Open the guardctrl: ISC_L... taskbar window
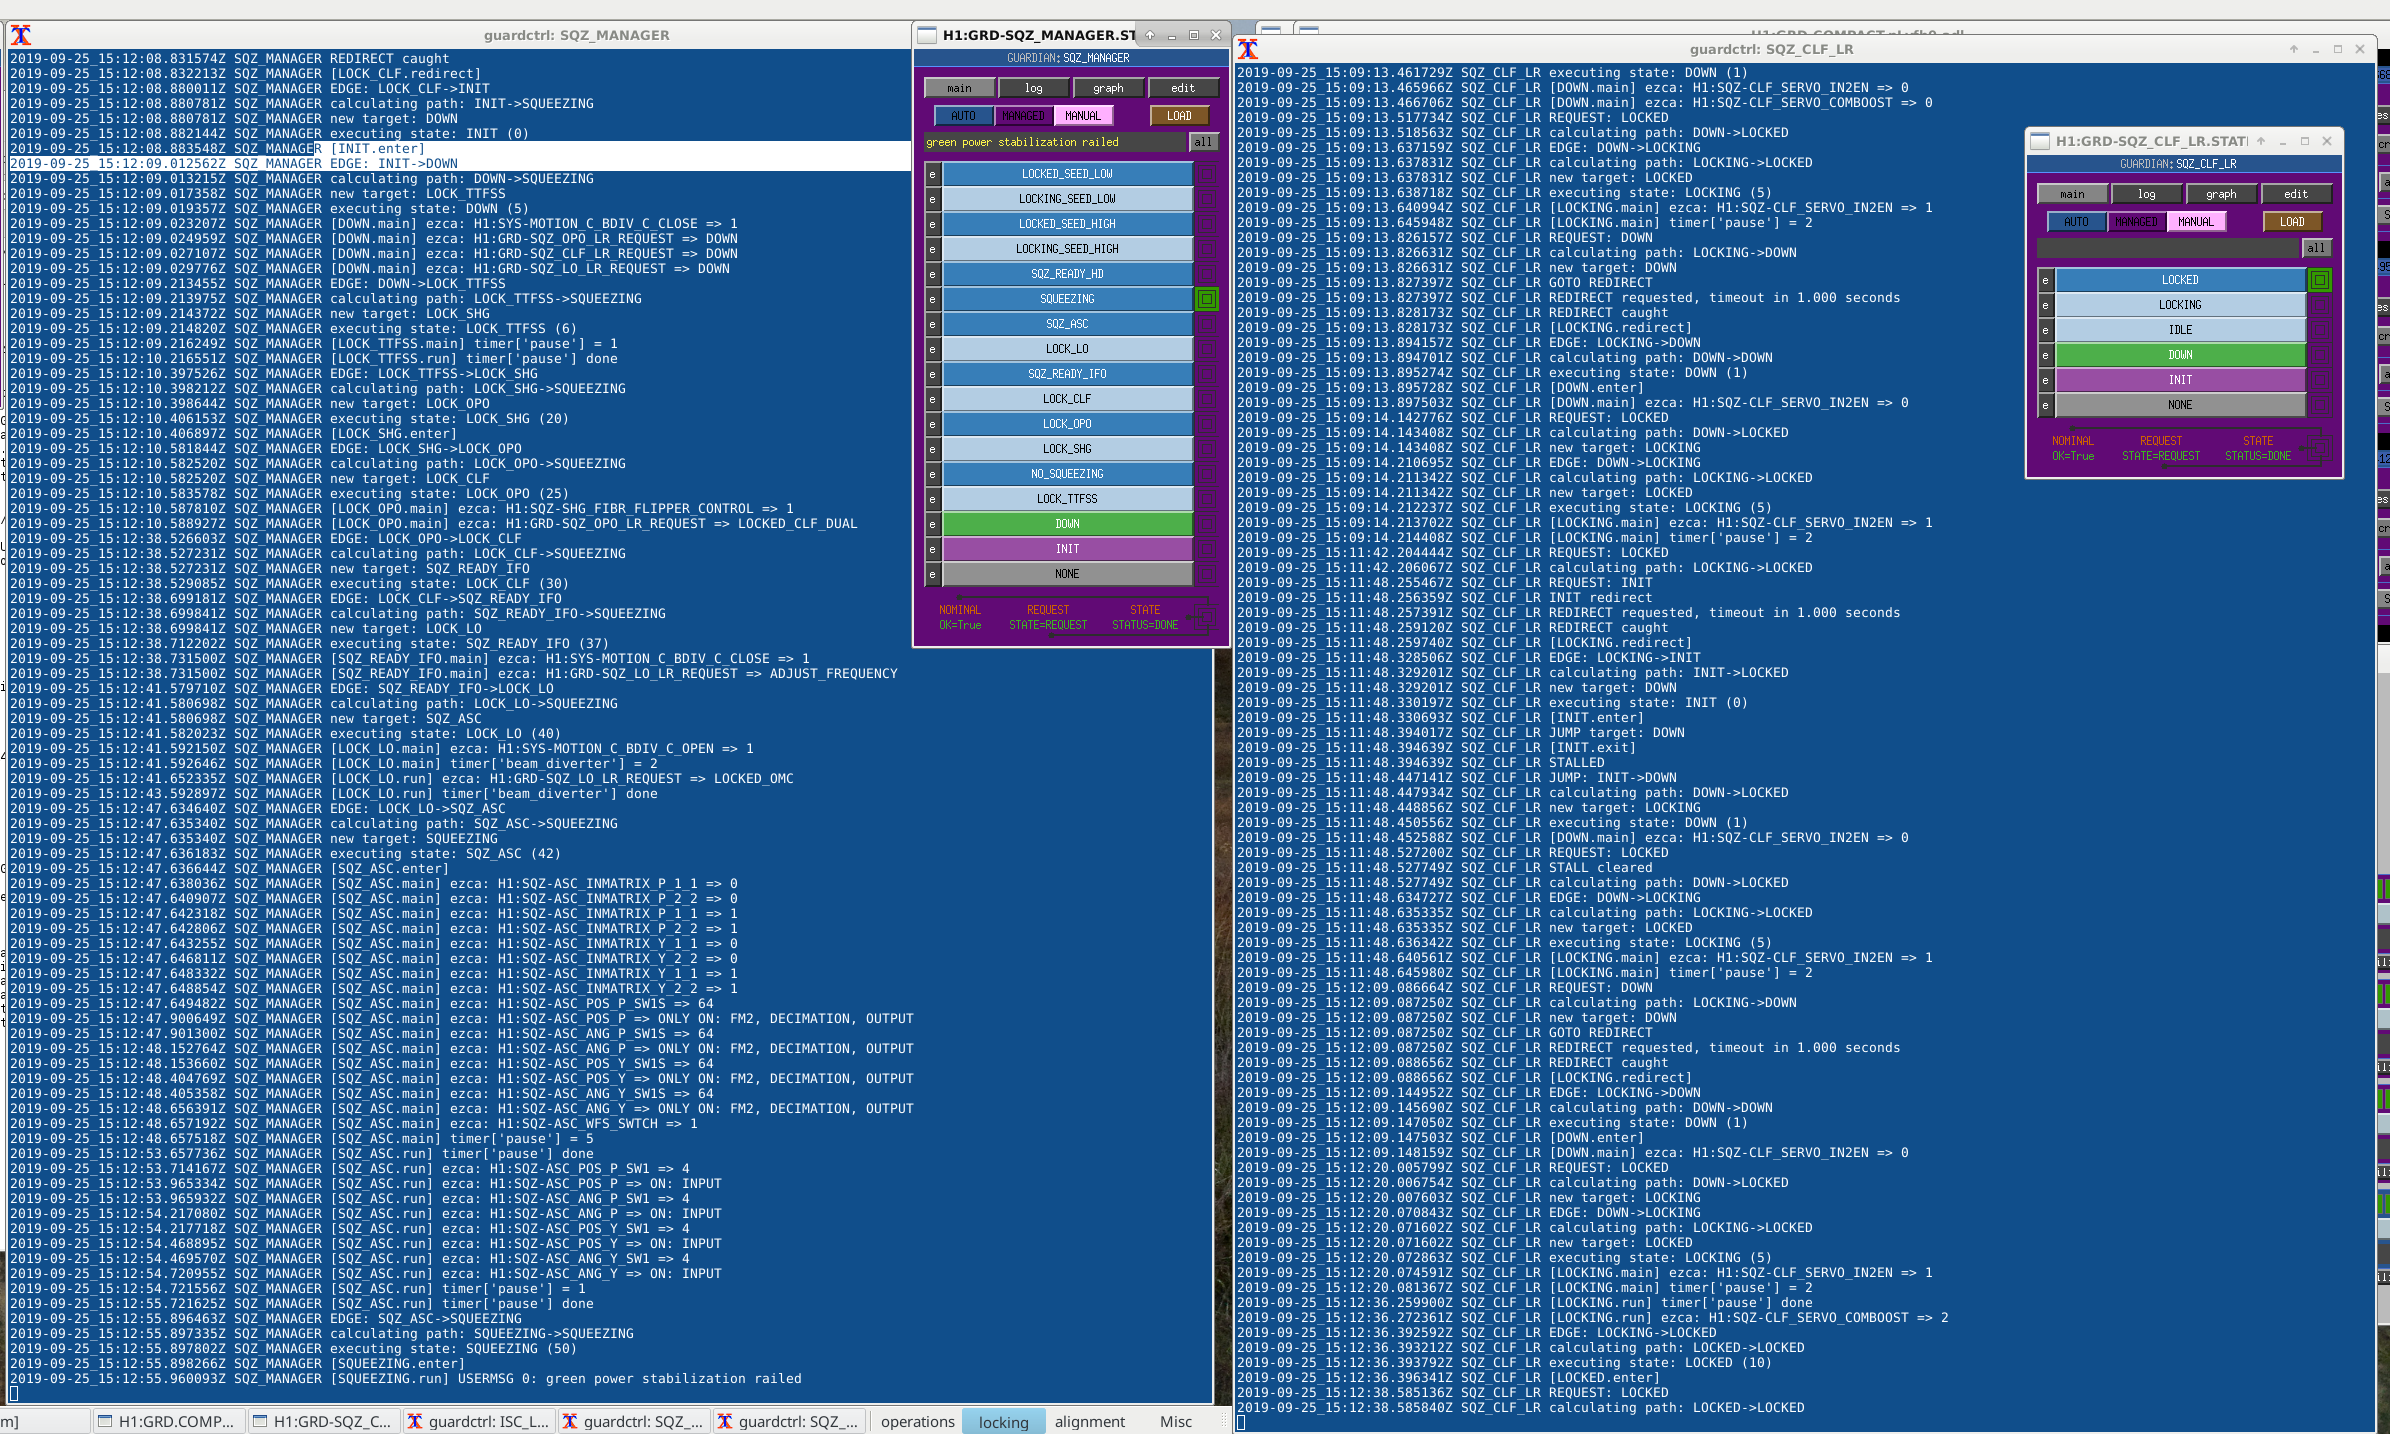 479,1421
